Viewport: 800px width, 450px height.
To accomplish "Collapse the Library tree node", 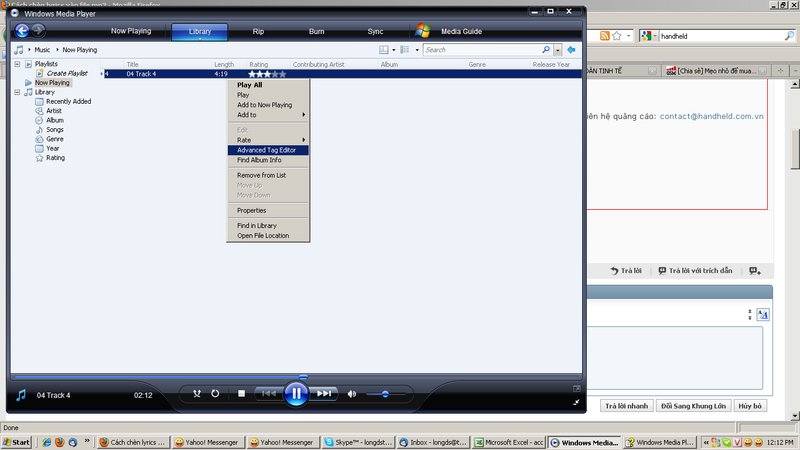I will (18, 92).
